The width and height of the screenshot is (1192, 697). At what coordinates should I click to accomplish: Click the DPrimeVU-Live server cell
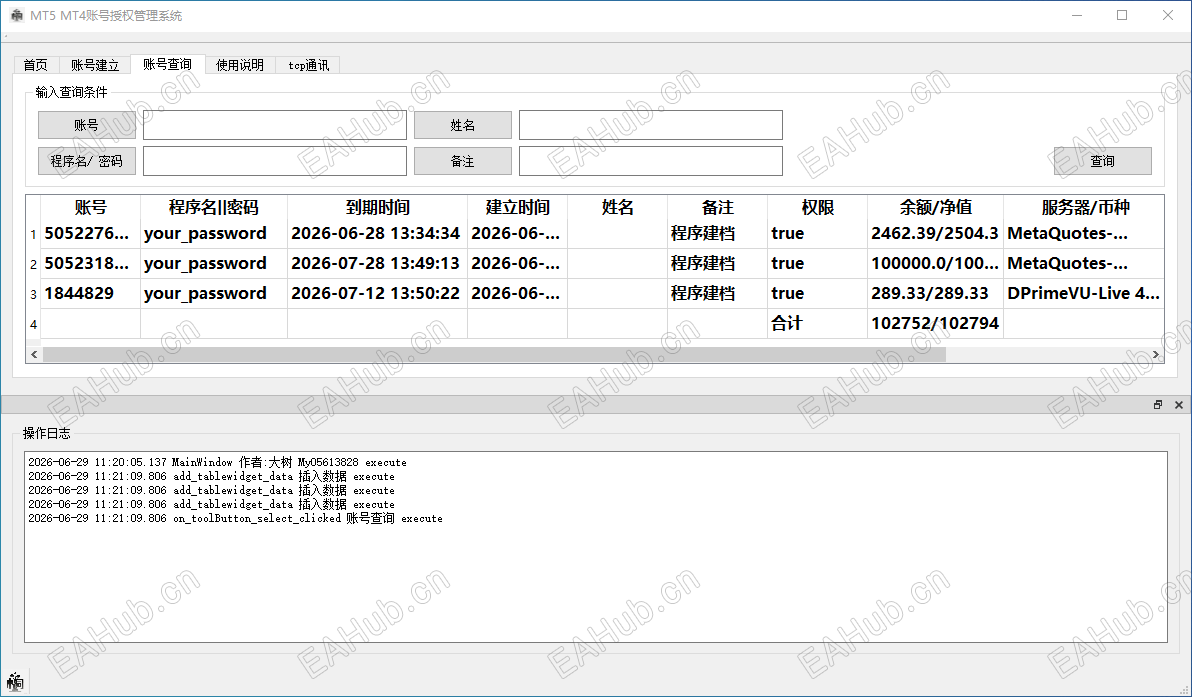[x=1083, y=293]
